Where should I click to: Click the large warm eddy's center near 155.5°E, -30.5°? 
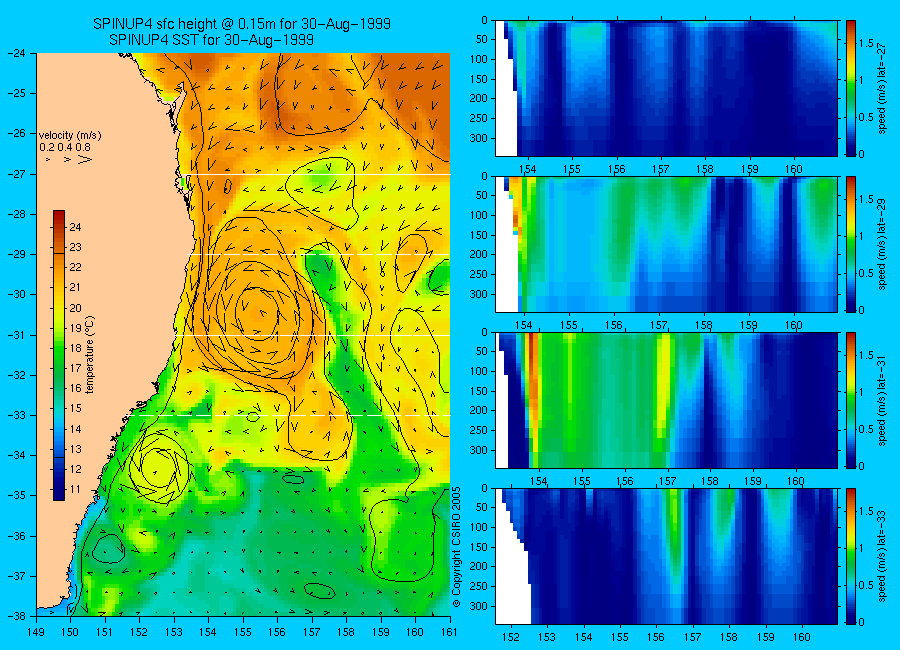pos(259,314)
